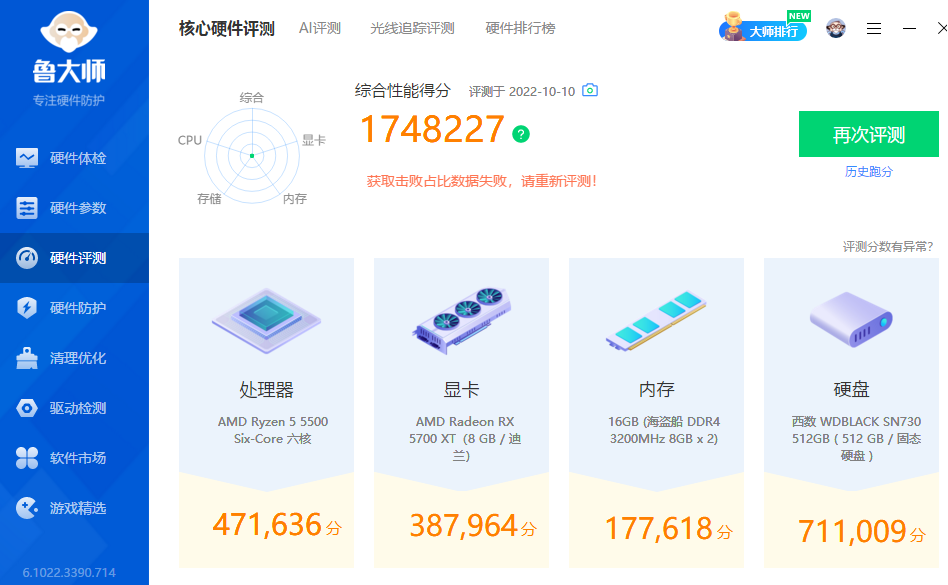Screen dimensions: 948x585
Task: Click the green 再次评测 button
Action: 868,135
